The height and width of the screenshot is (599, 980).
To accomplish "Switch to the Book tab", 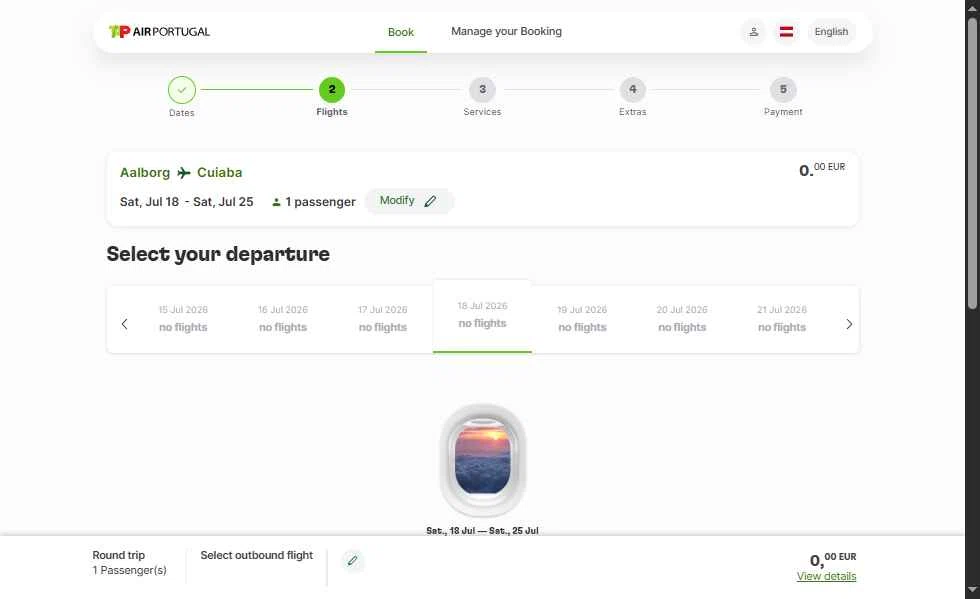I will 401,32.
